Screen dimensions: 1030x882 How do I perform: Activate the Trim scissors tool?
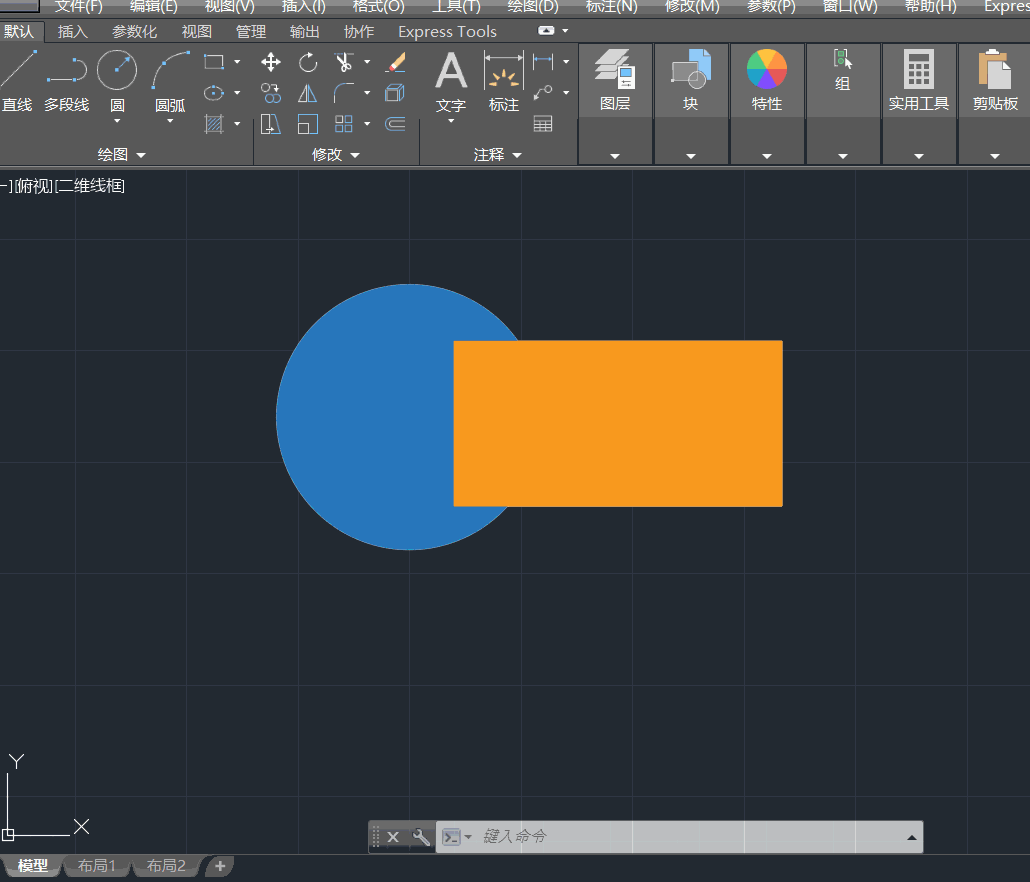click(344, 62)
